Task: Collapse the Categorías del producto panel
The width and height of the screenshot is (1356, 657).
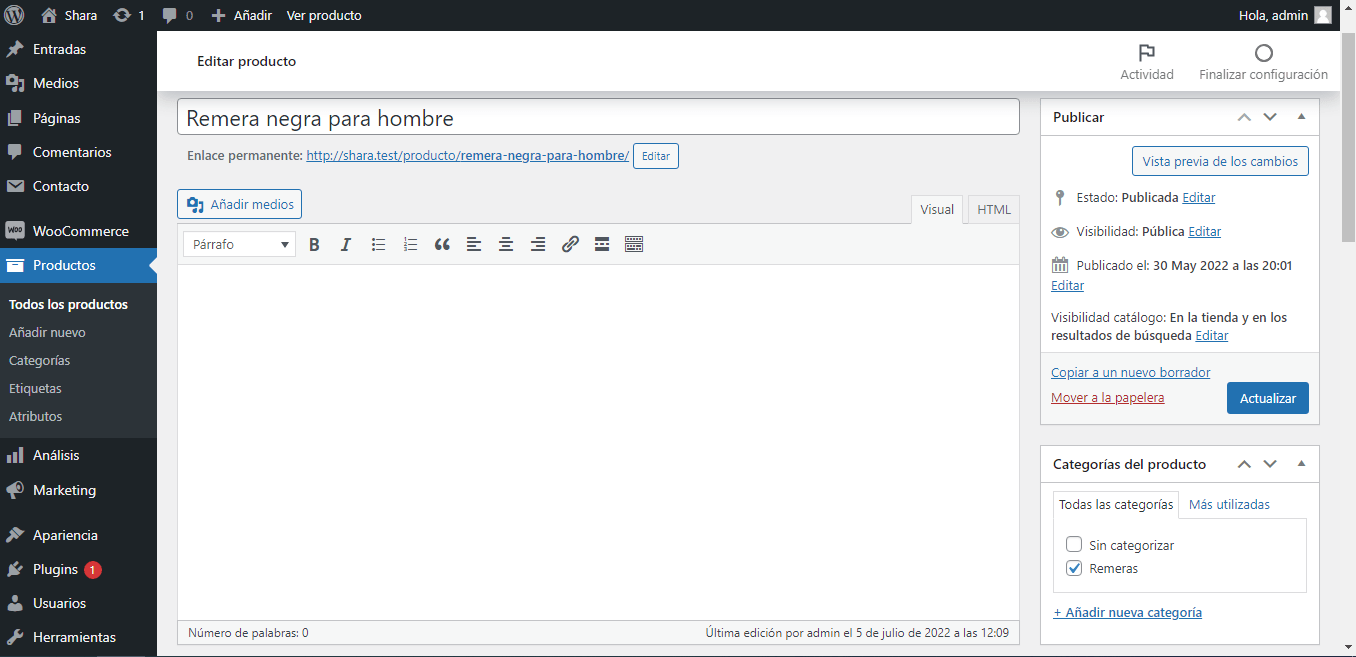Action: 1301,464
